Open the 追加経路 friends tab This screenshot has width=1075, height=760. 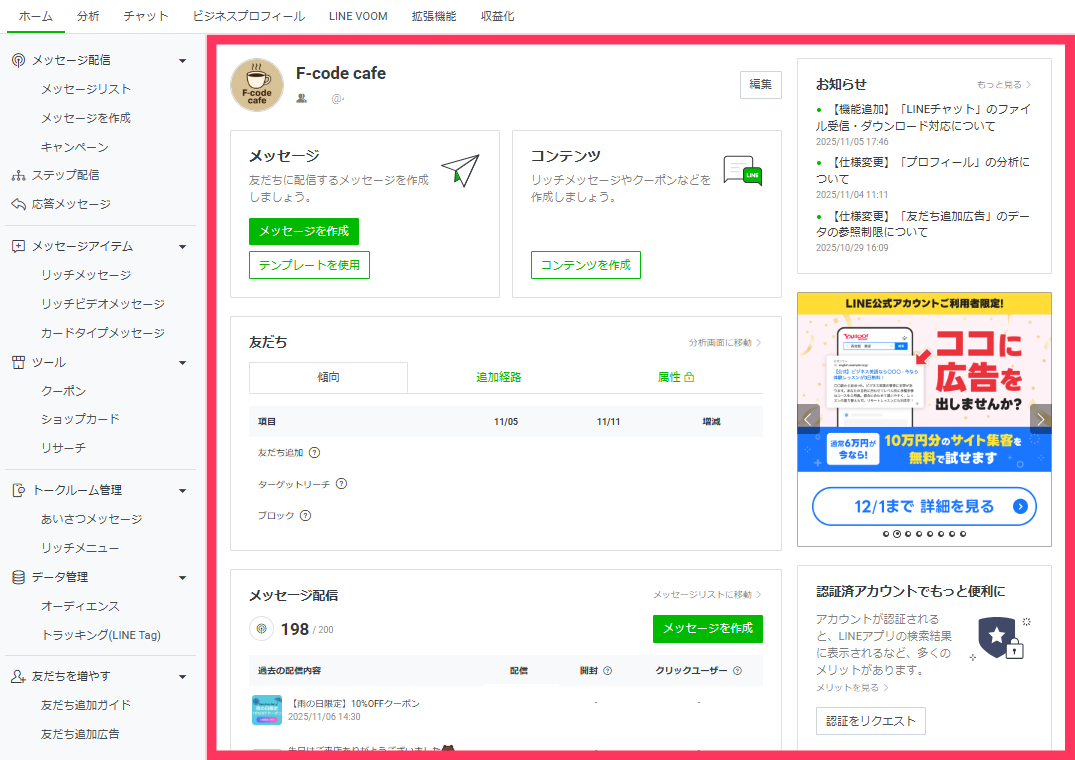coord(498,377)
